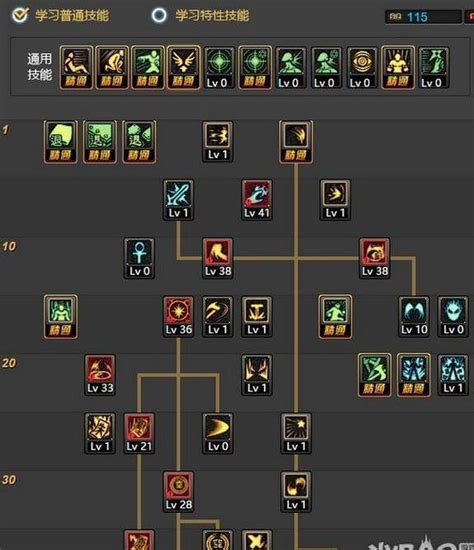This screenshot has height=550, width=474.
Task: Click the blue ankh Lv 0 skill icon
Action: tap(139, 259)
